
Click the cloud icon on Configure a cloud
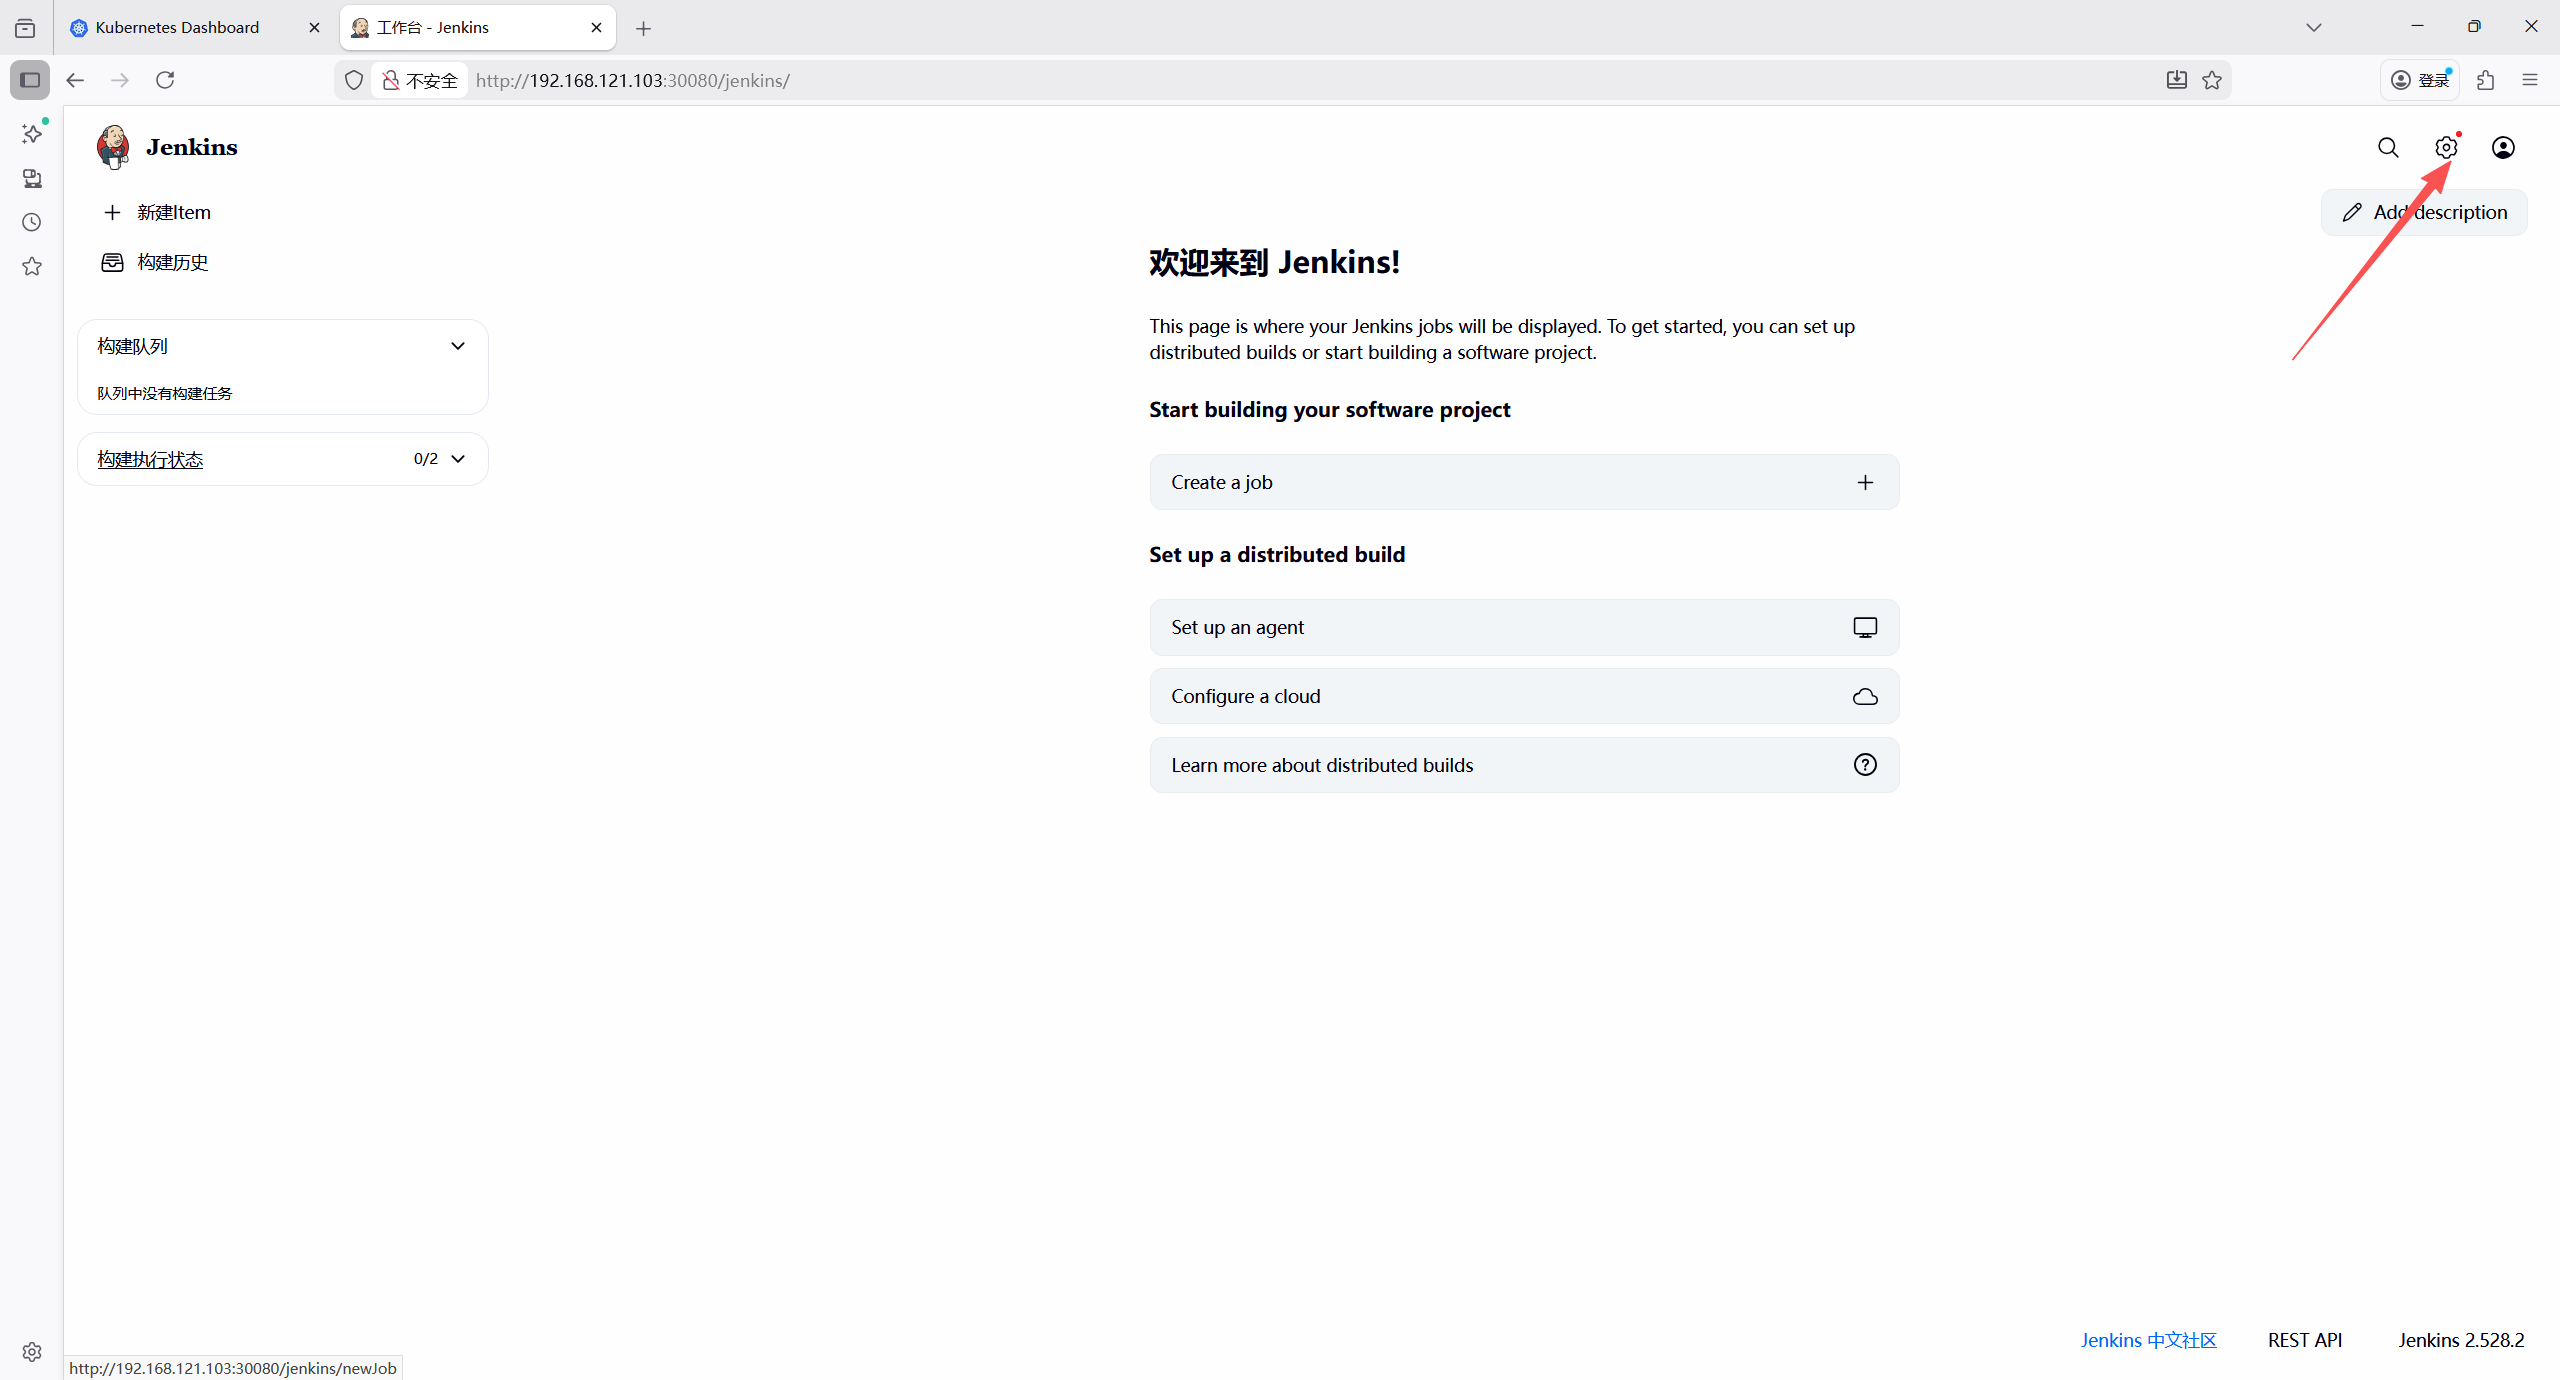[x=1865, y=697]
